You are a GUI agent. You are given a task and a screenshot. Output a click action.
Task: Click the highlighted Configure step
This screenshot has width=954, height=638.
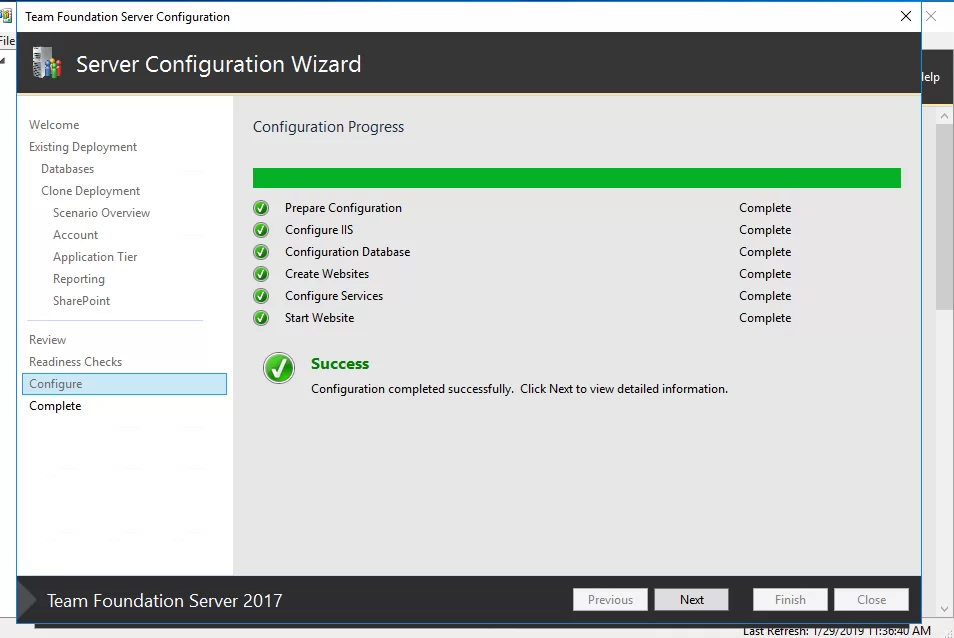124,384
